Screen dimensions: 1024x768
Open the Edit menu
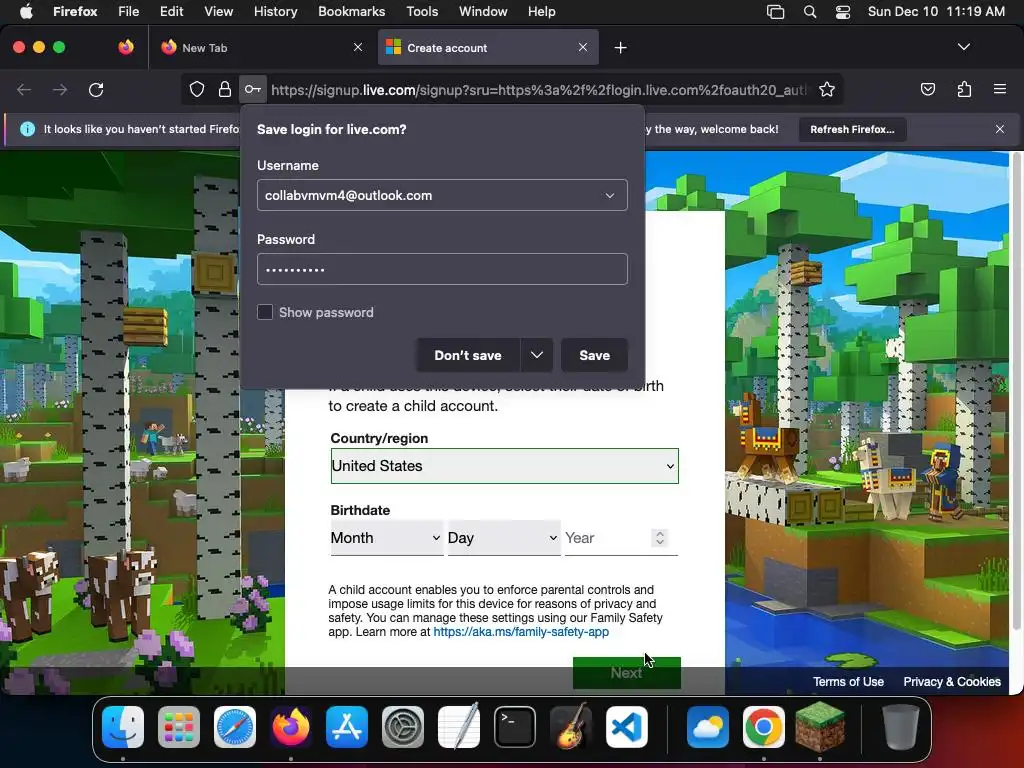(x=172, y=12)
